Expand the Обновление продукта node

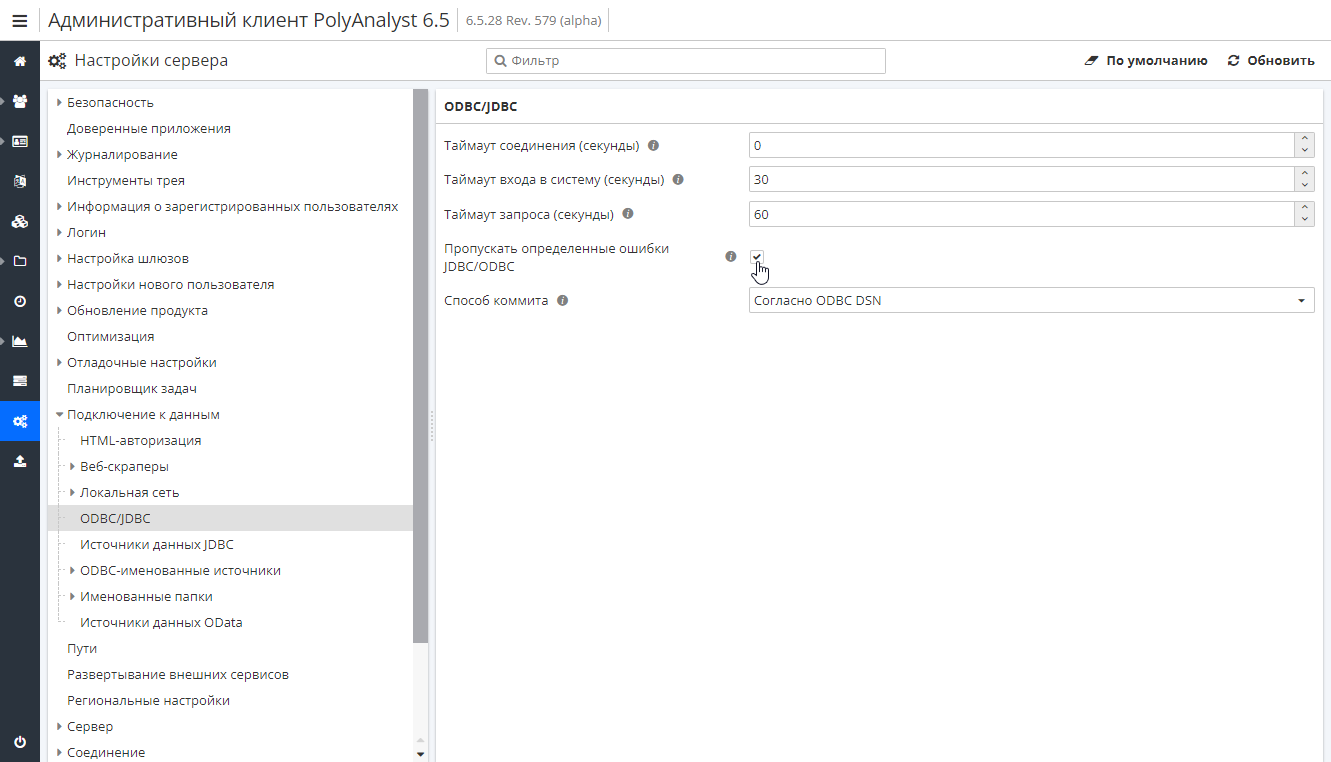tap(60, 310)
